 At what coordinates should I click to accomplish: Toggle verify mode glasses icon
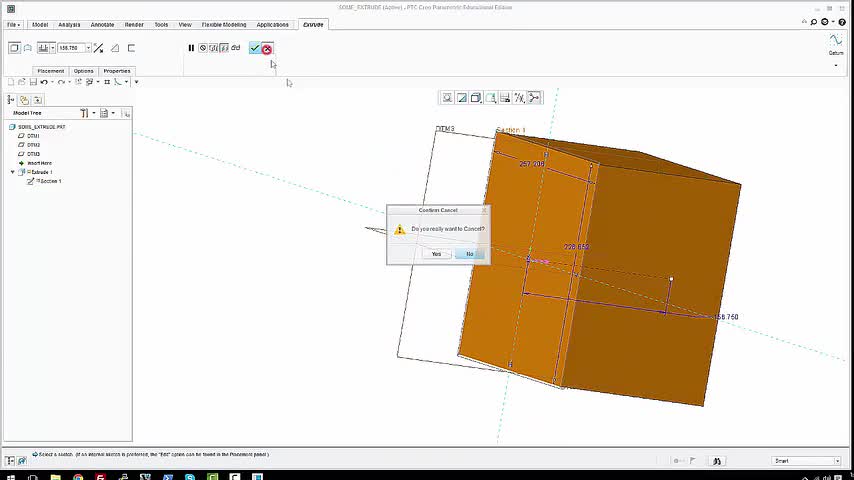click(x=235, y=48)
